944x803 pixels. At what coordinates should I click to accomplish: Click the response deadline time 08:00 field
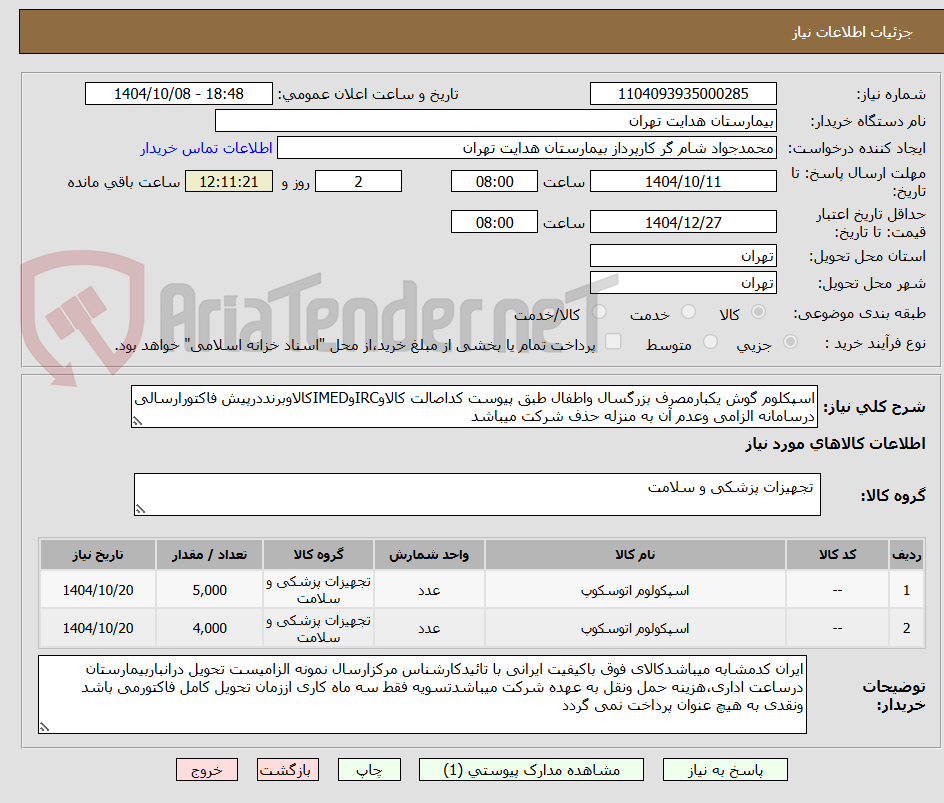[494, 181]
